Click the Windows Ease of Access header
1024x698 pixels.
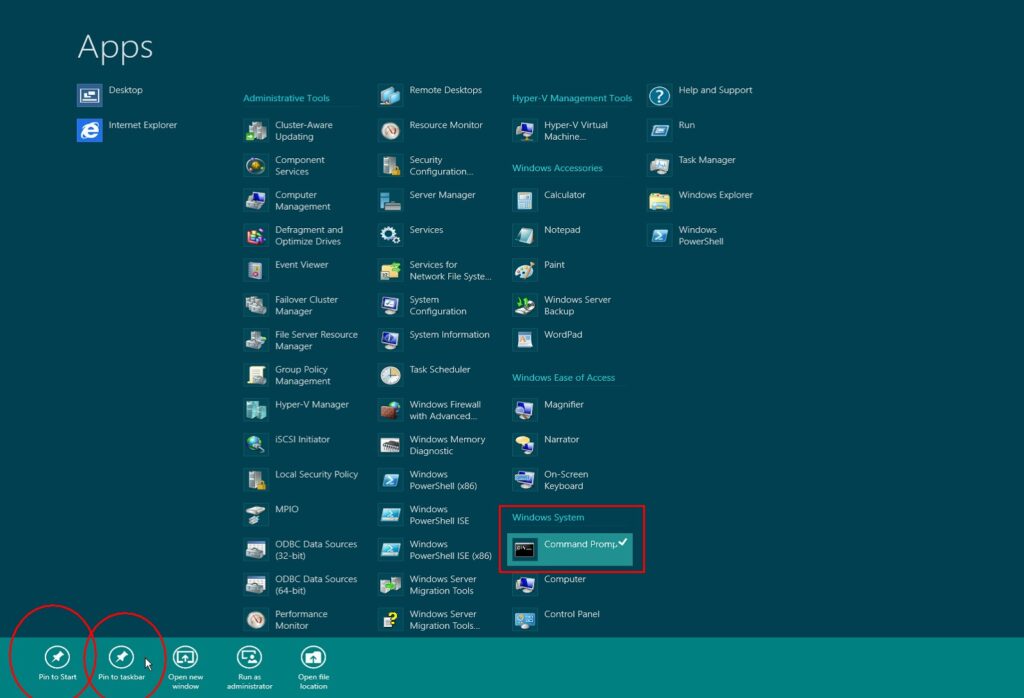point(564,377)
